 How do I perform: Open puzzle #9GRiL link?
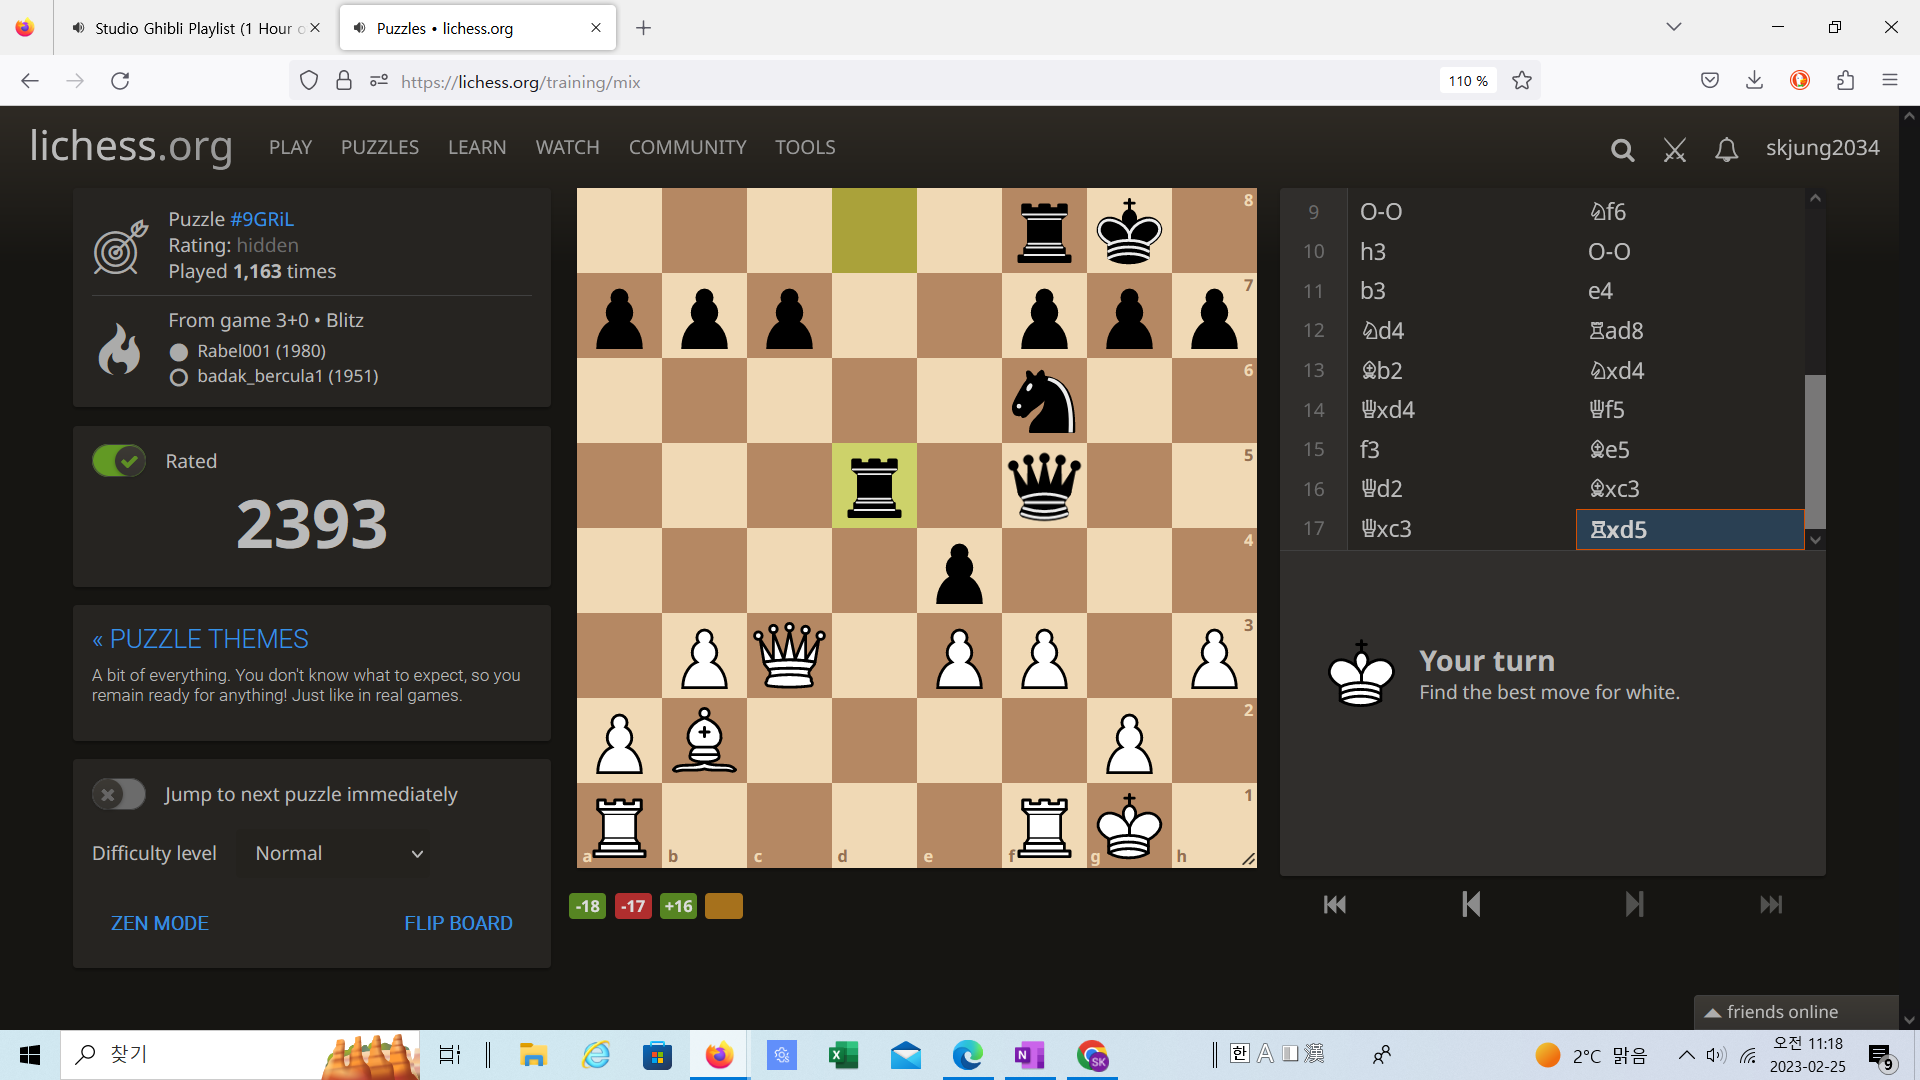tap(262, 219)
